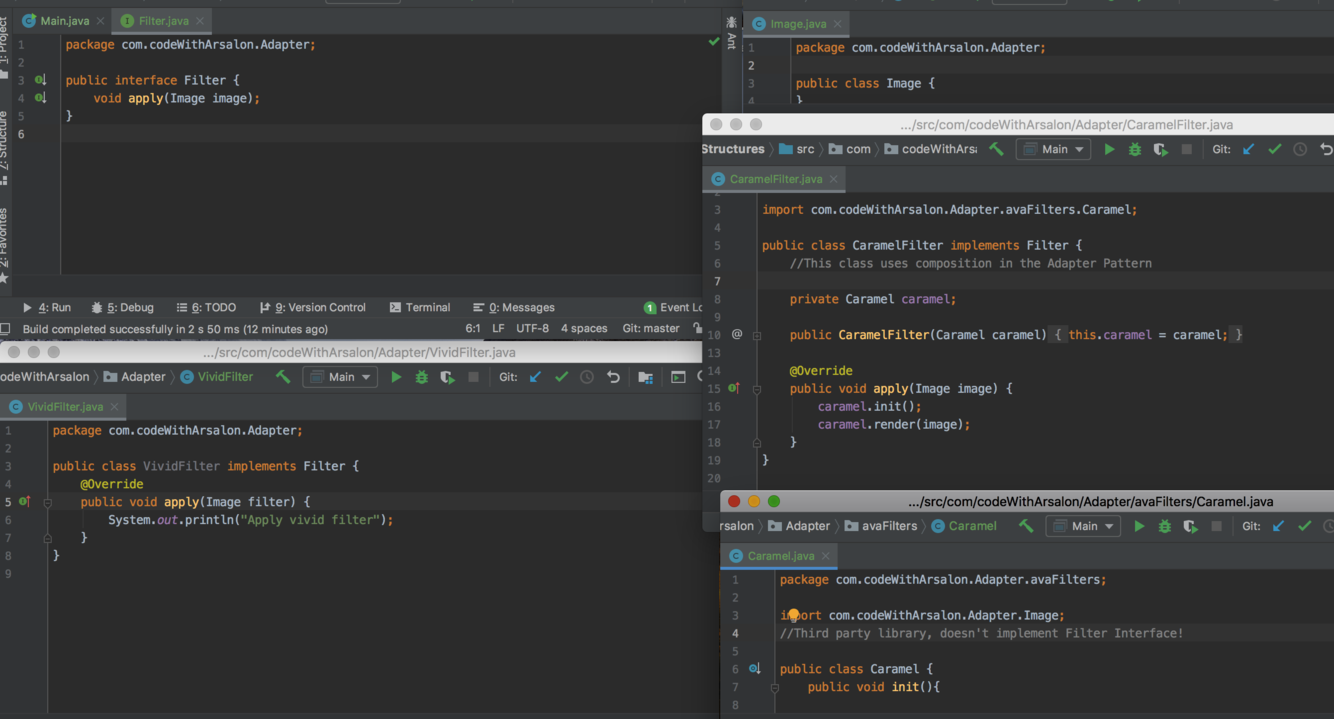This screenshot has height=719, width=1334.
Task: Open Main run configuration dropdown in VividFilter window
Action: point(340,377)
